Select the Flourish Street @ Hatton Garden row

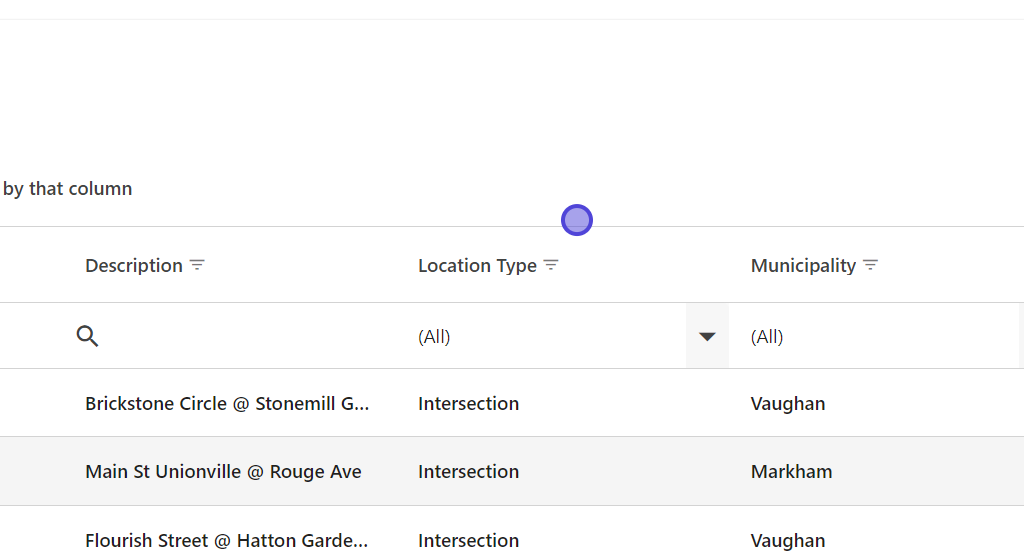227,541
